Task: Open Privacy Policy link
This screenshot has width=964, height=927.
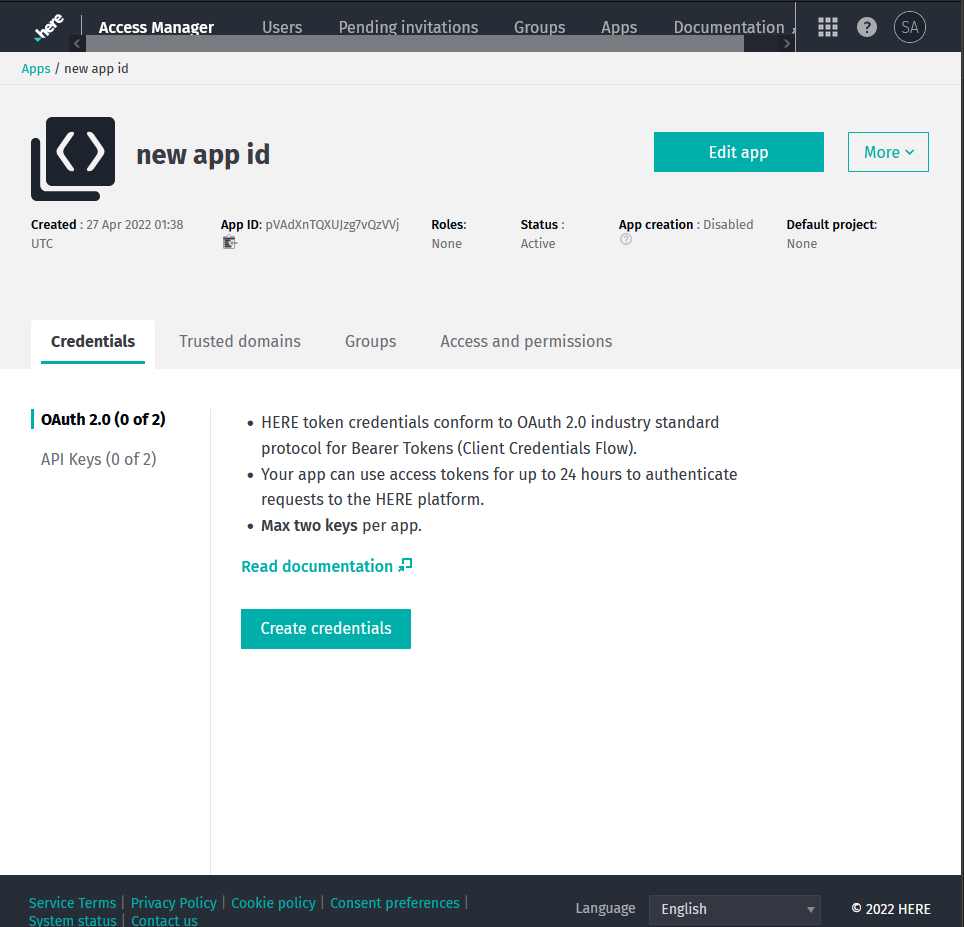Action: [x=173, y=902]
